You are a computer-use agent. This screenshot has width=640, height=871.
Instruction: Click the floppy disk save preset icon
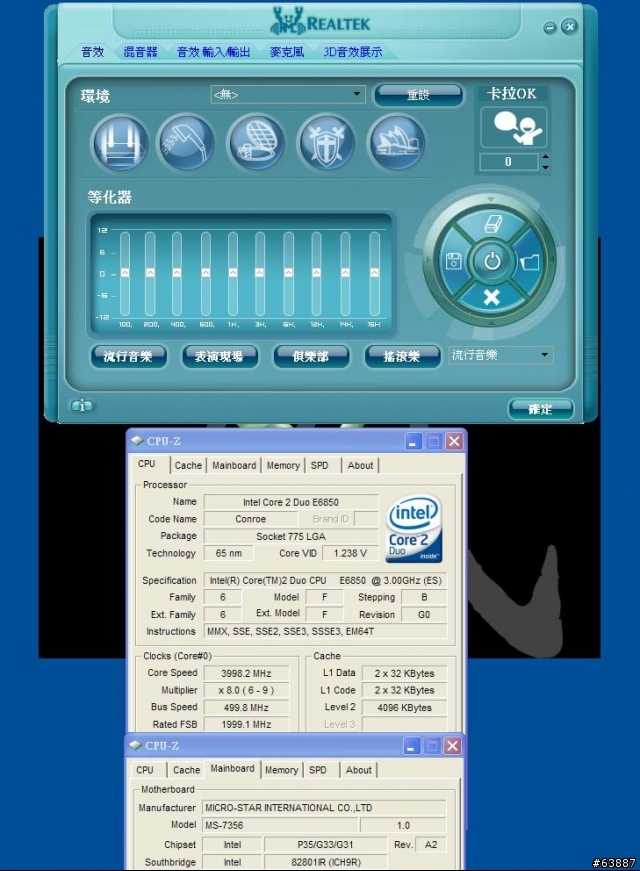453,261
